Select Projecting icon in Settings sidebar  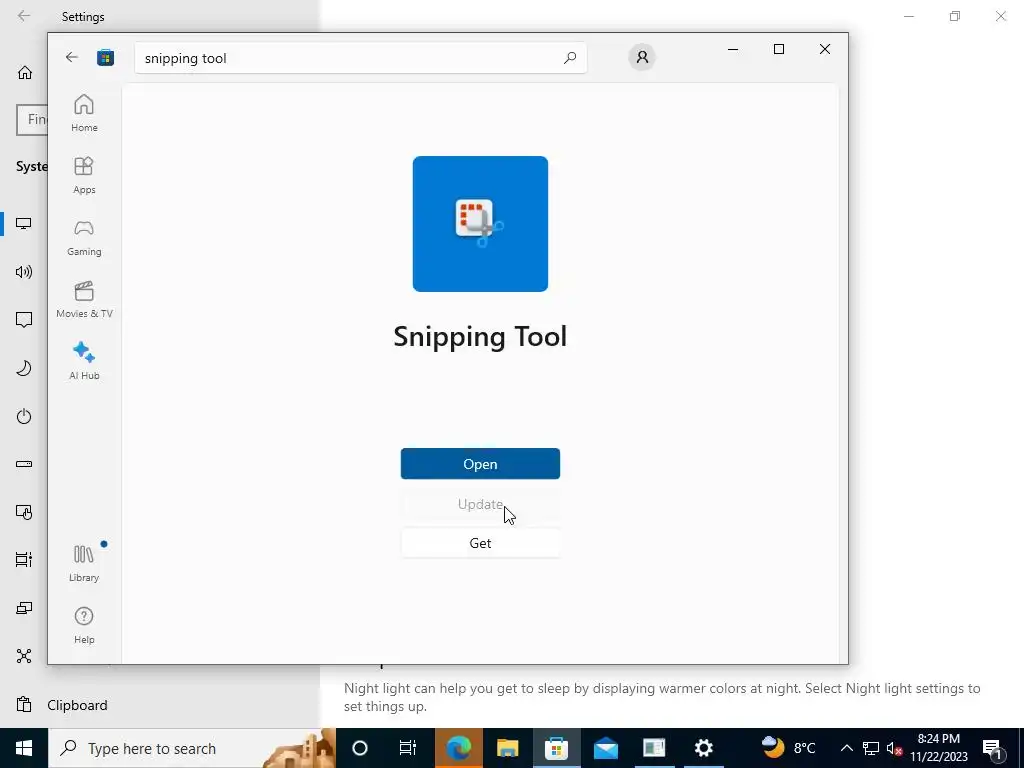tap(24, 608)
